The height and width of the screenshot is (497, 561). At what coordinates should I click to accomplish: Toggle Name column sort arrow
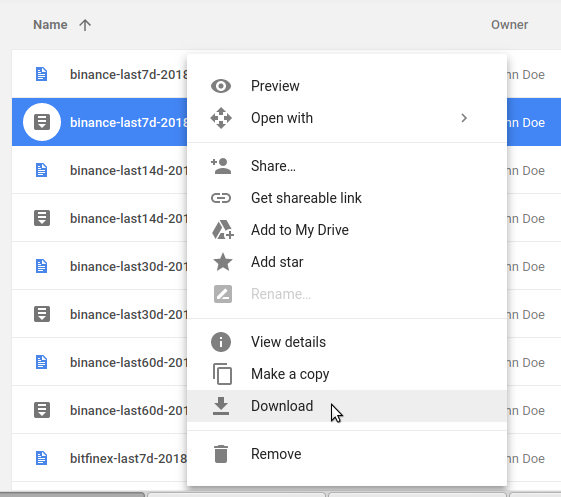click(x=85, y=25)
